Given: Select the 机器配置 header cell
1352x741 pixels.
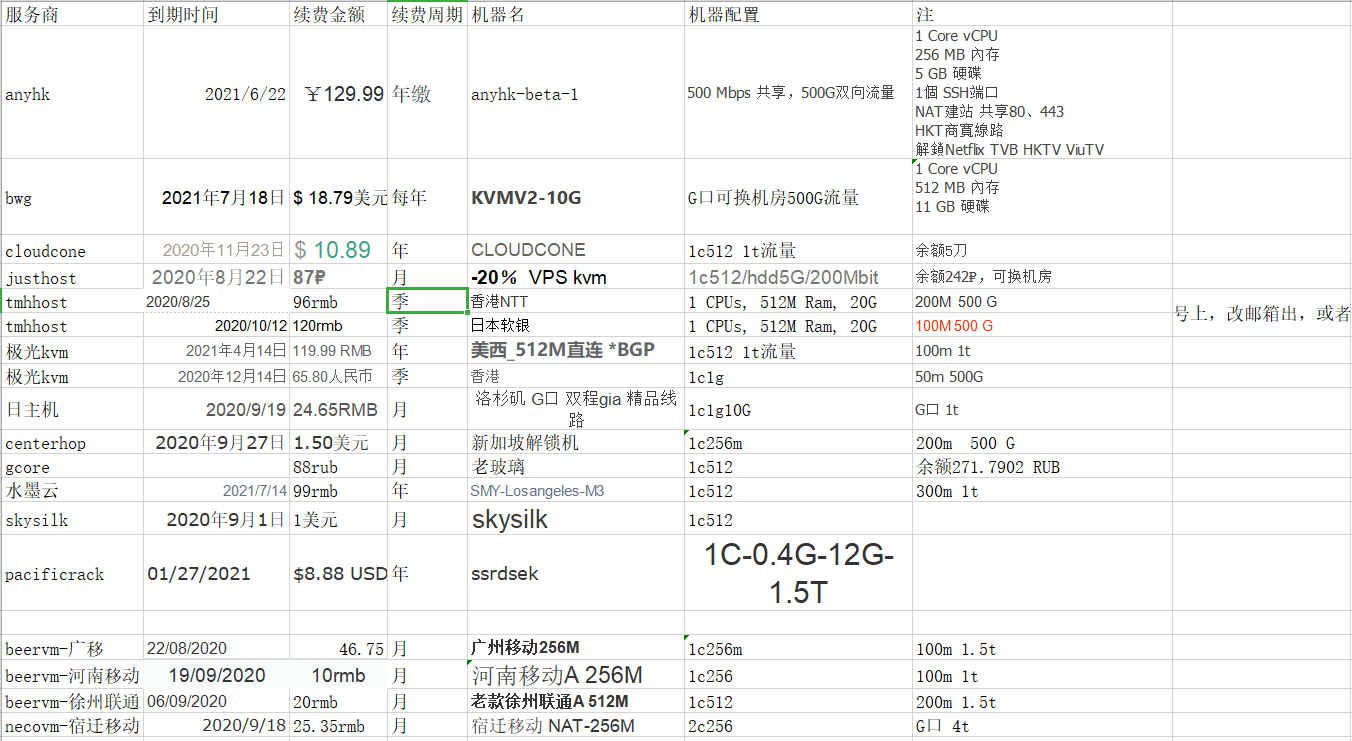Looking at the screenshot, I should (x=798, y=14).
